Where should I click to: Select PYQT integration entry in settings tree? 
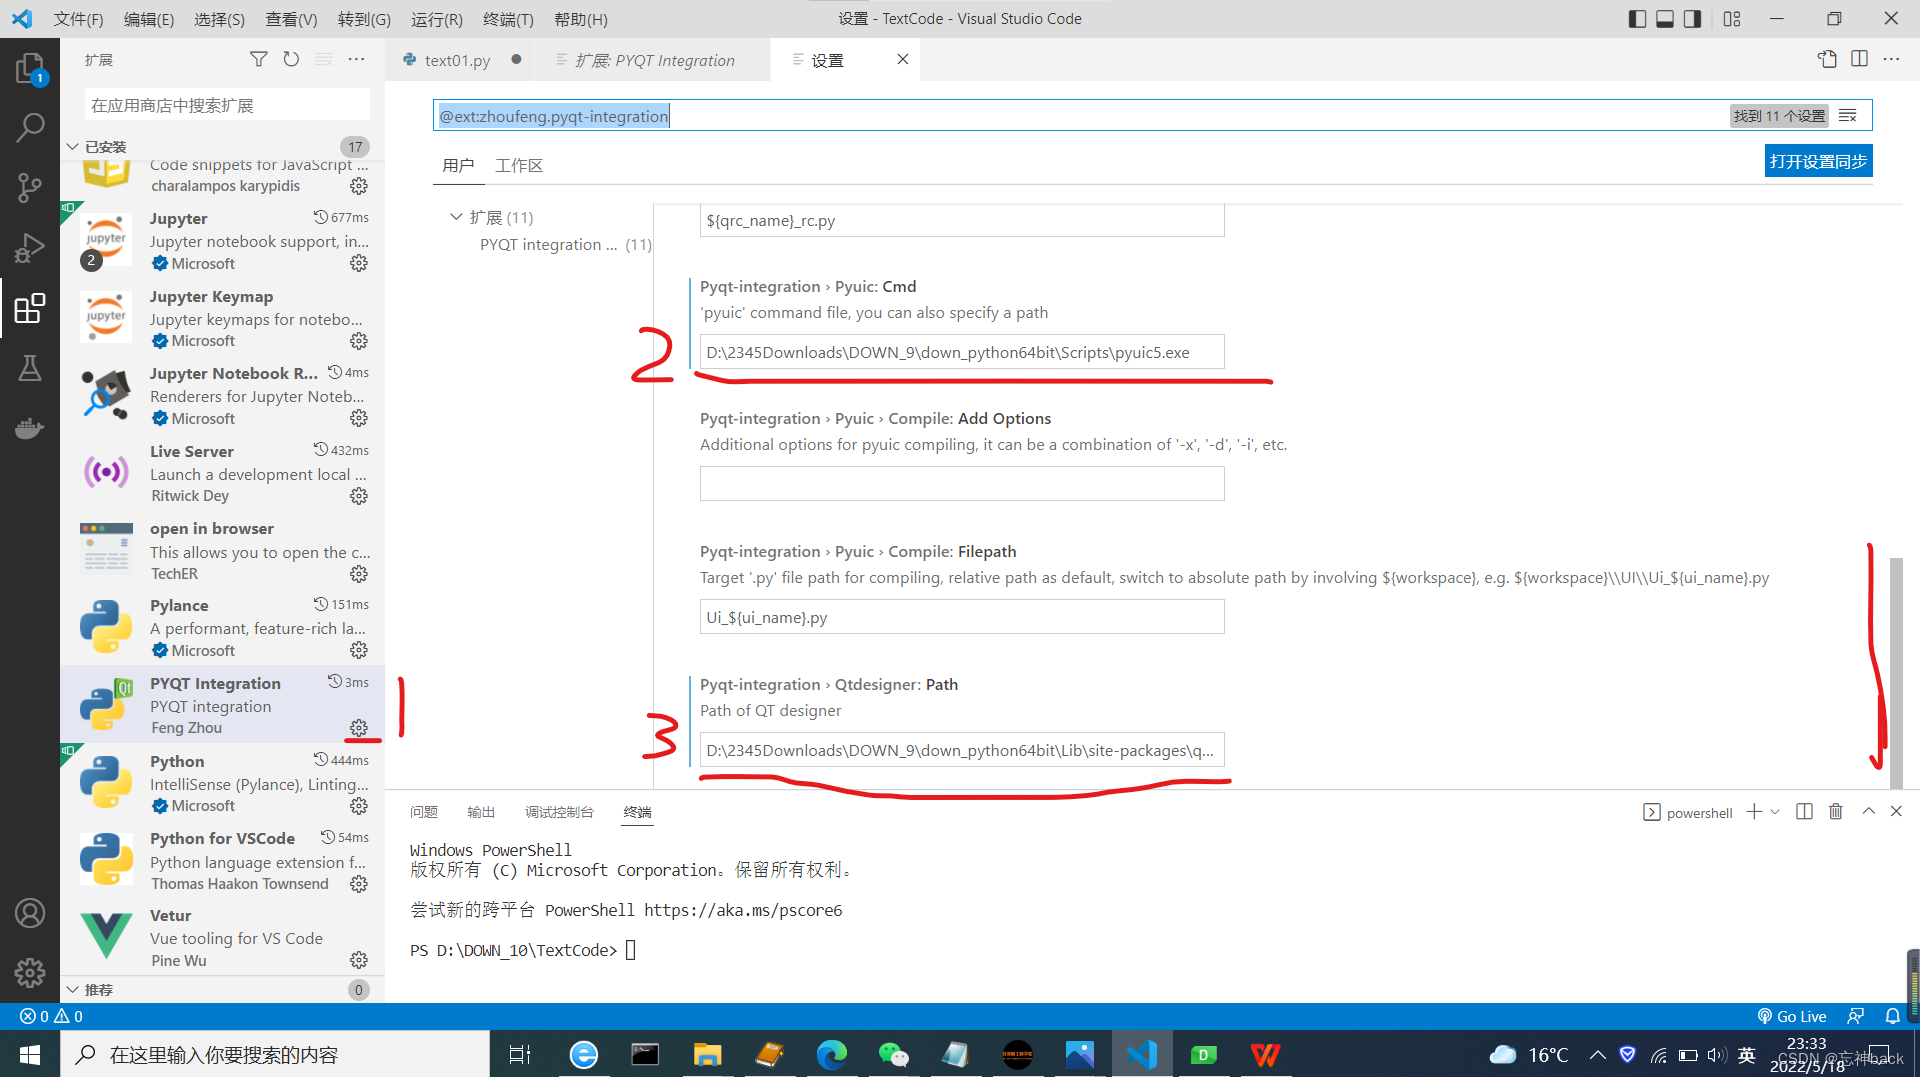565,245
